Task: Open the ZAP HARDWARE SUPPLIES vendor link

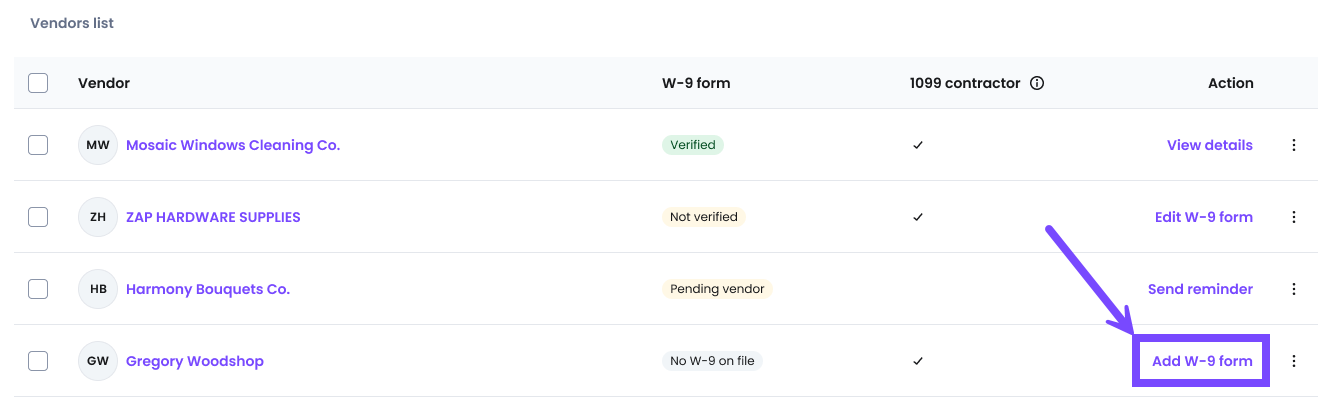Action: click(213, 217)
